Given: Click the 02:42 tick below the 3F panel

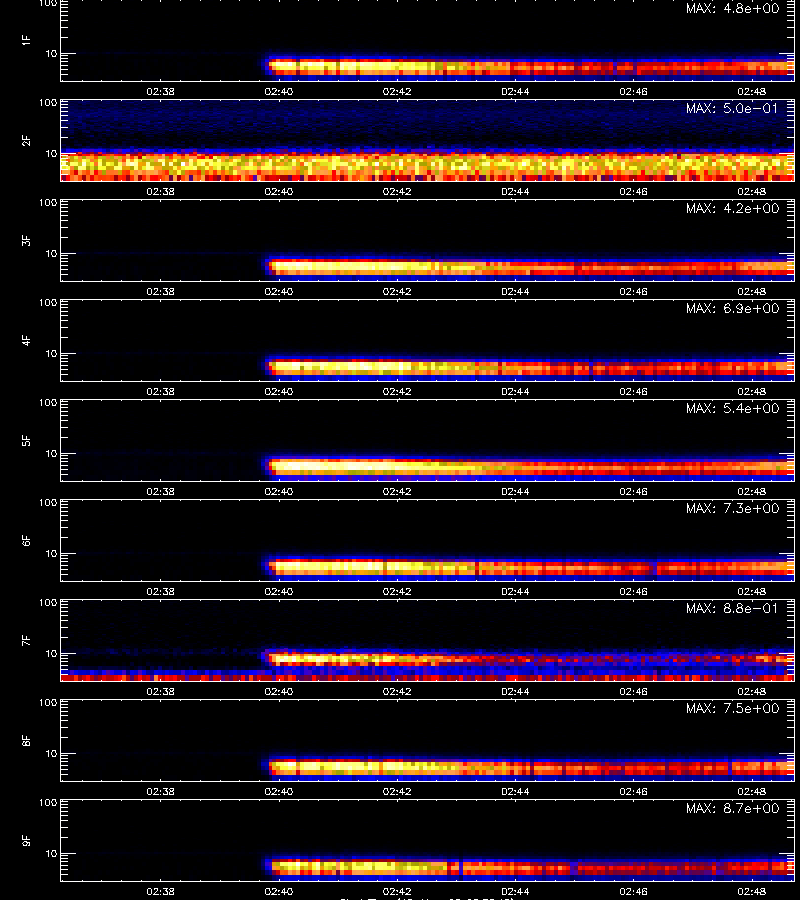Looking at the screenshot, I should pos(397,291).
